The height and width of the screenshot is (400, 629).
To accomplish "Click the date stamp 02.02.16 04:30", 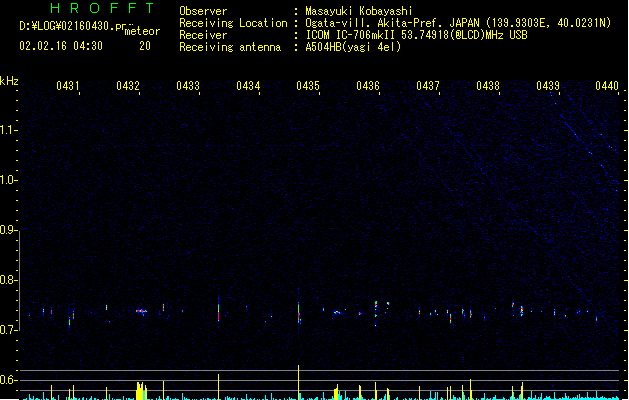I will tap(61, 46).
